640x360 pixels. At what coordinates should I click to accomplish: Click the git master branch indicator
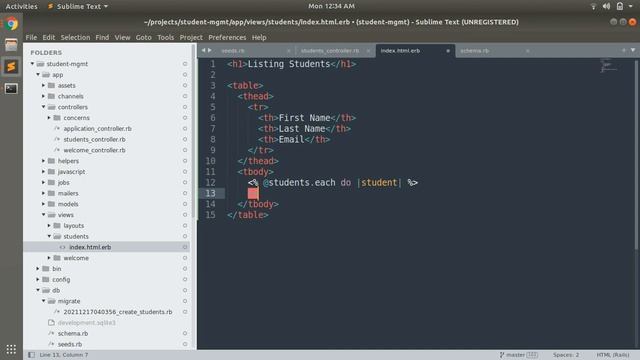pyautogui.click(x=518, y=355)
